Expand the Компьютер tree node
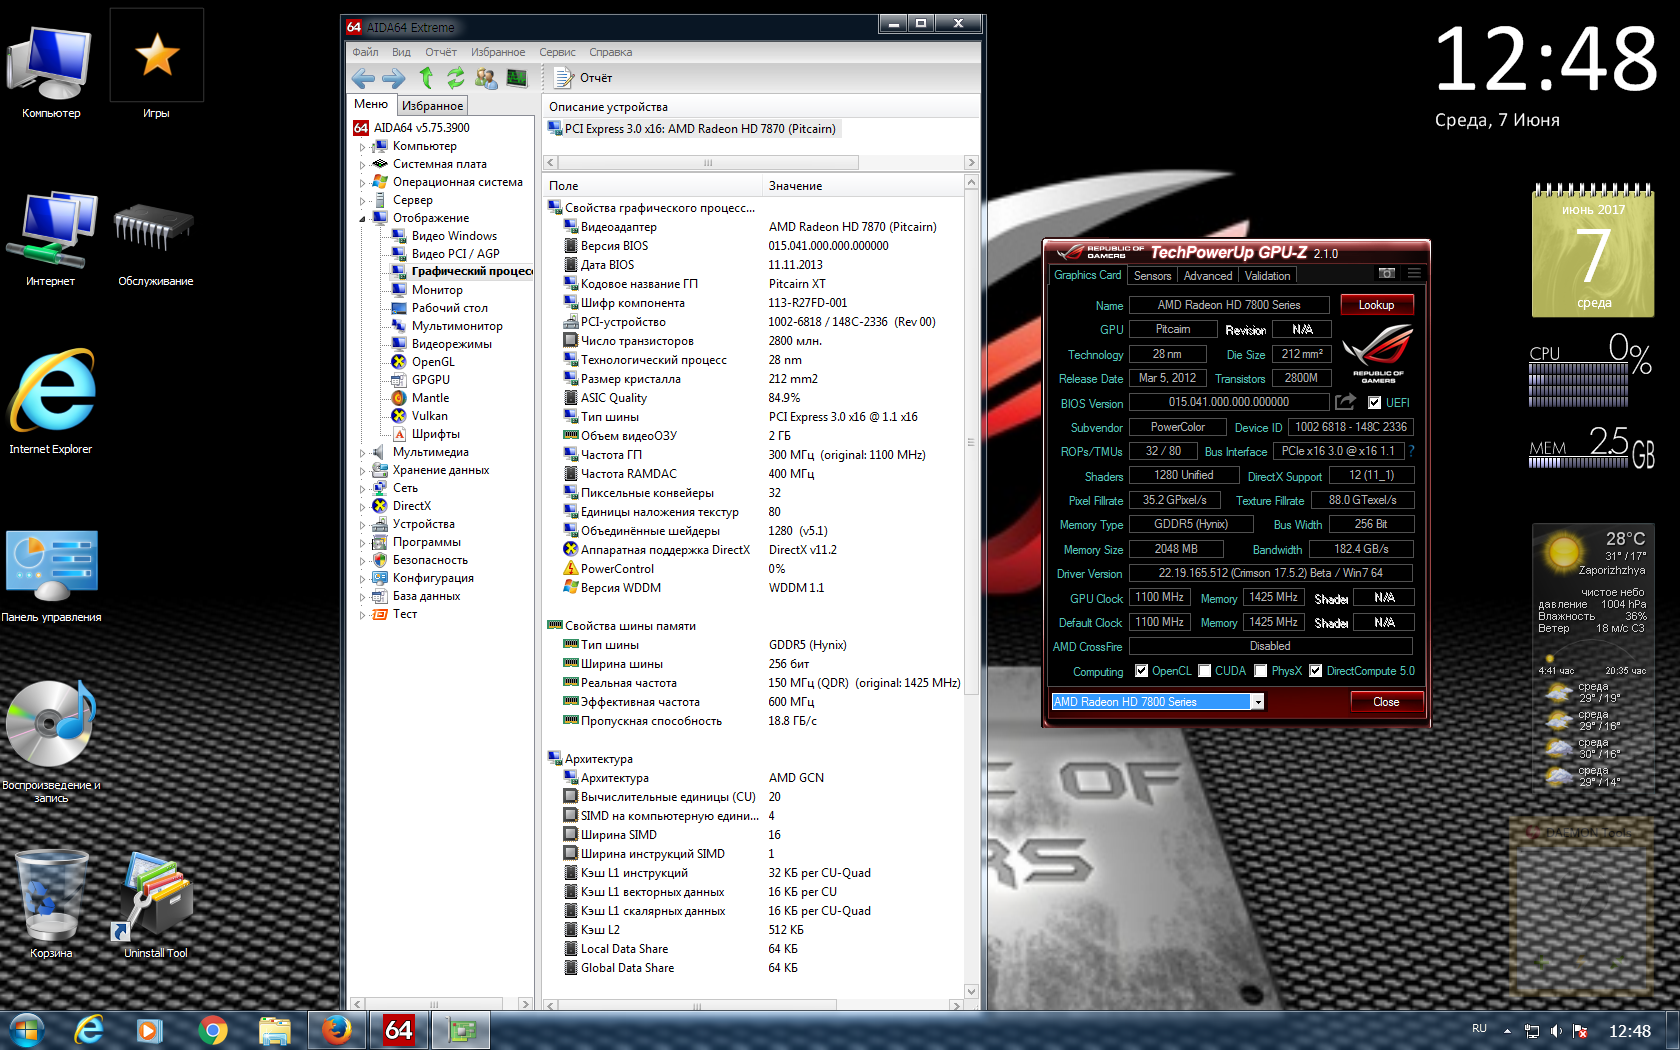 click(x=362, y=147)
